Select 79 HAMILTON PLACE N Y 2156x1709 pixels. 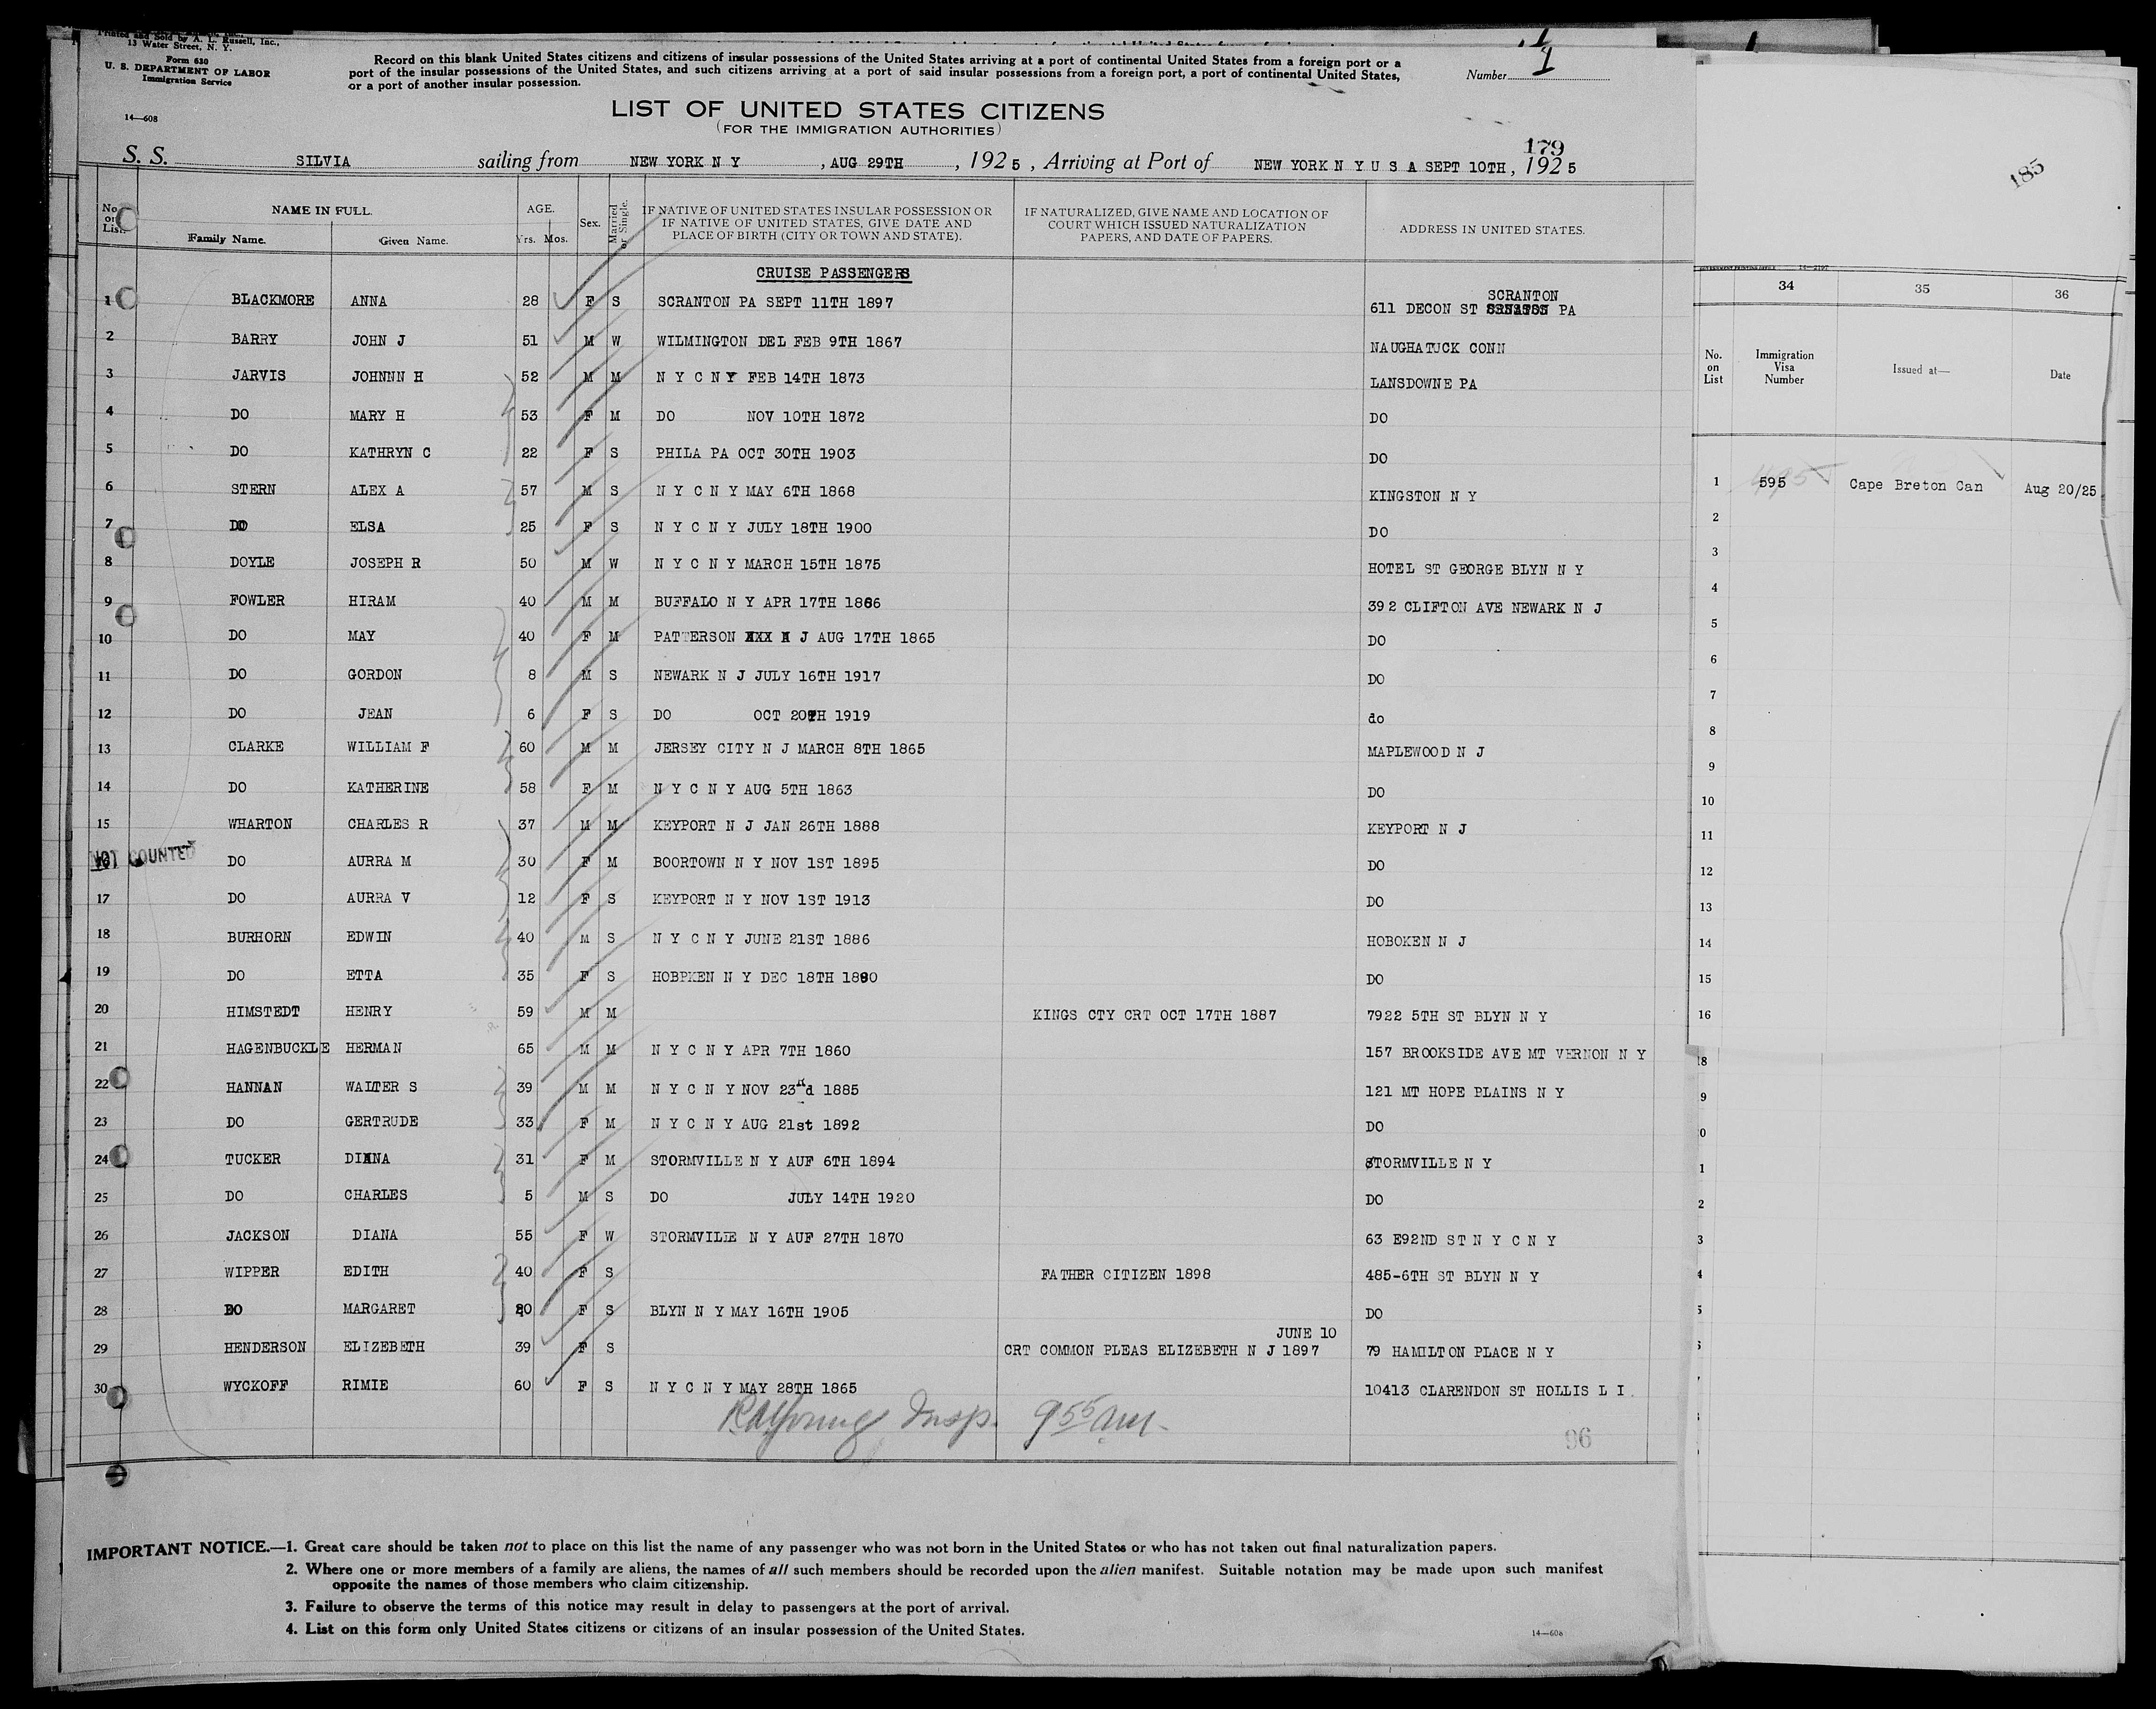pyautogui.click(x=1460, y=1351)
